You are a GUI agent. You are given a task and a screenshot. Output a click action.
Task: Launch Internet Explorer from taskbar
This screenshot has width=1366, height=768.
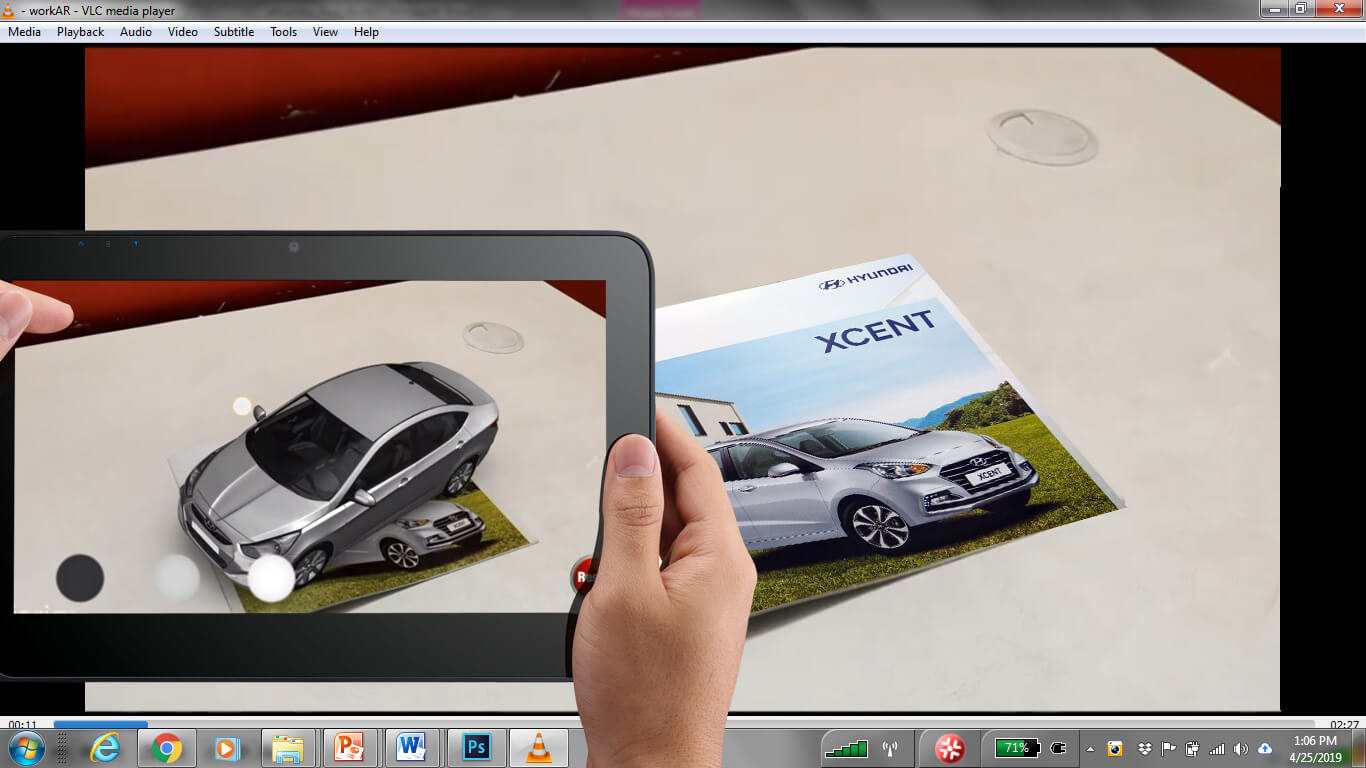click(104, 748)
